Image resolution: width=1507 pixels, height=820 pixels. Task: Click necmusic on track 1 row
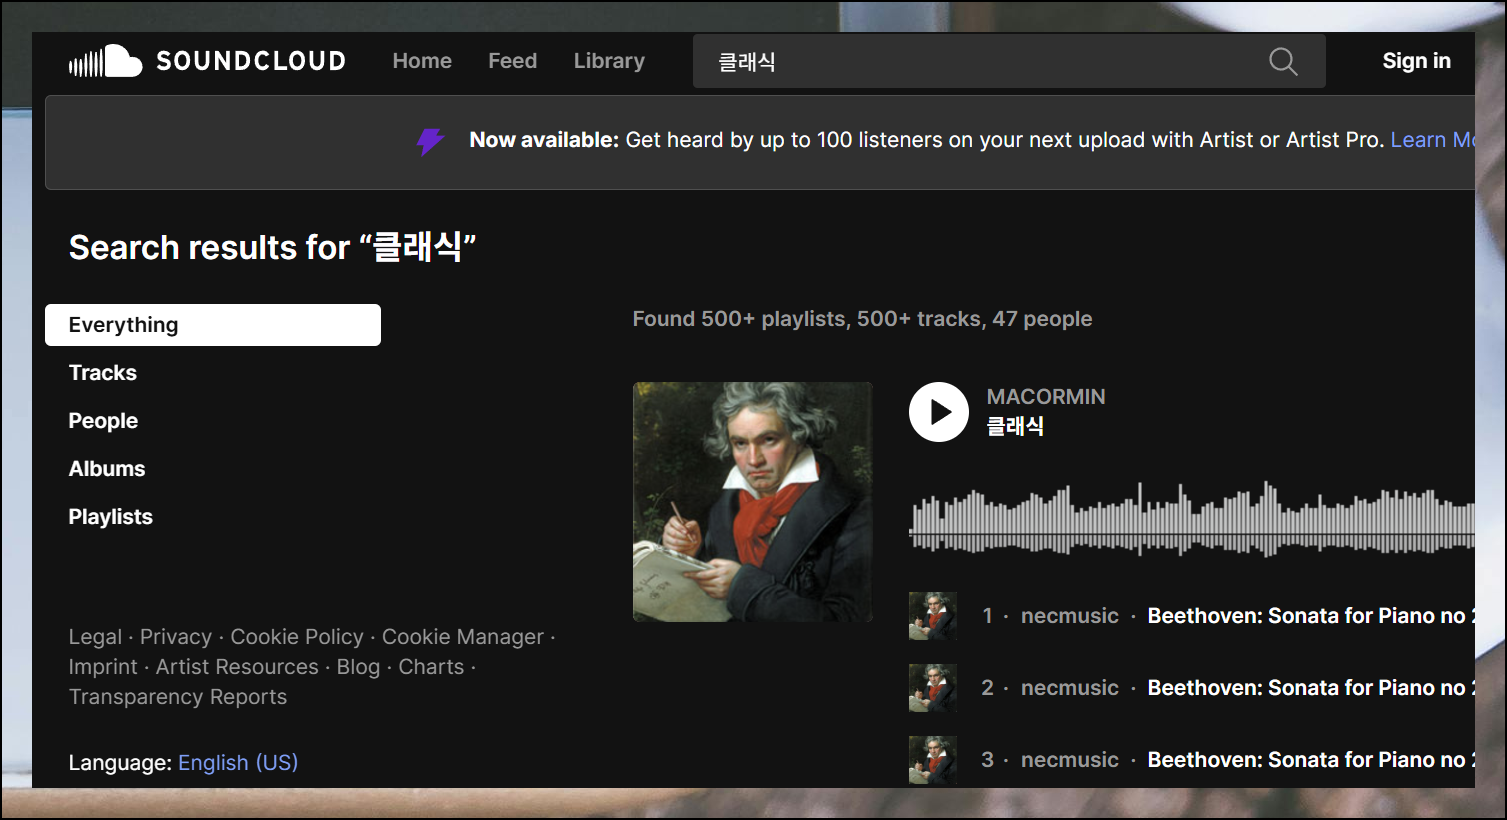1069,616
